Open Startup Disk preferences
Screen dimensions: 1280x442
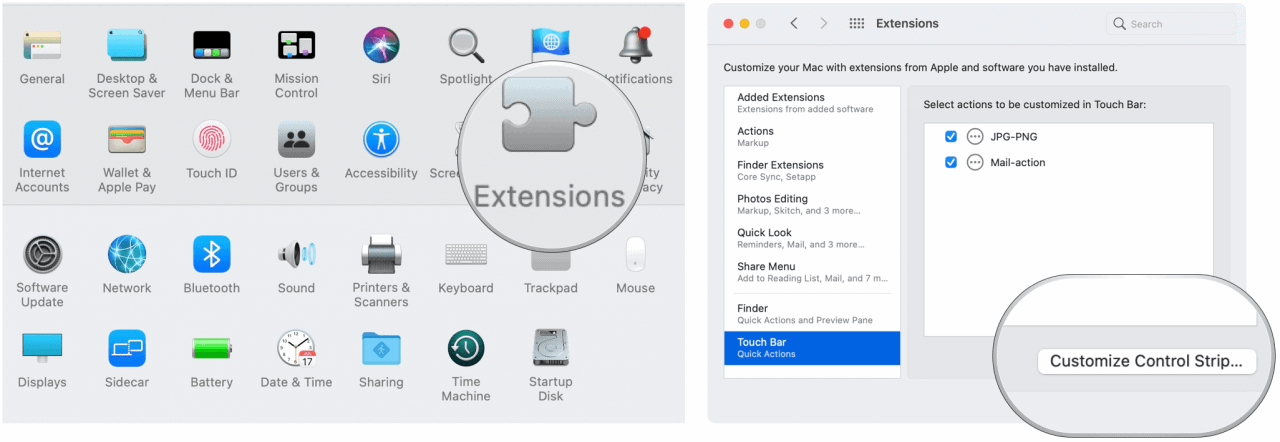[x=551, y=350]
